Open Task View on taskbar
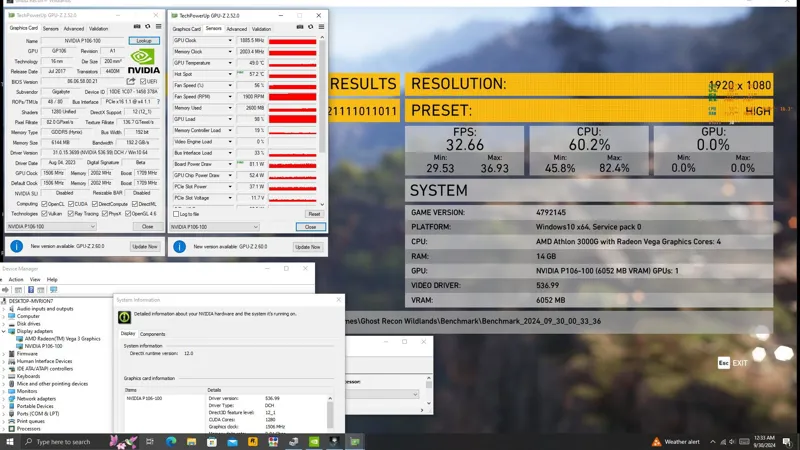800x450 pixels. [x=149, y=442]
